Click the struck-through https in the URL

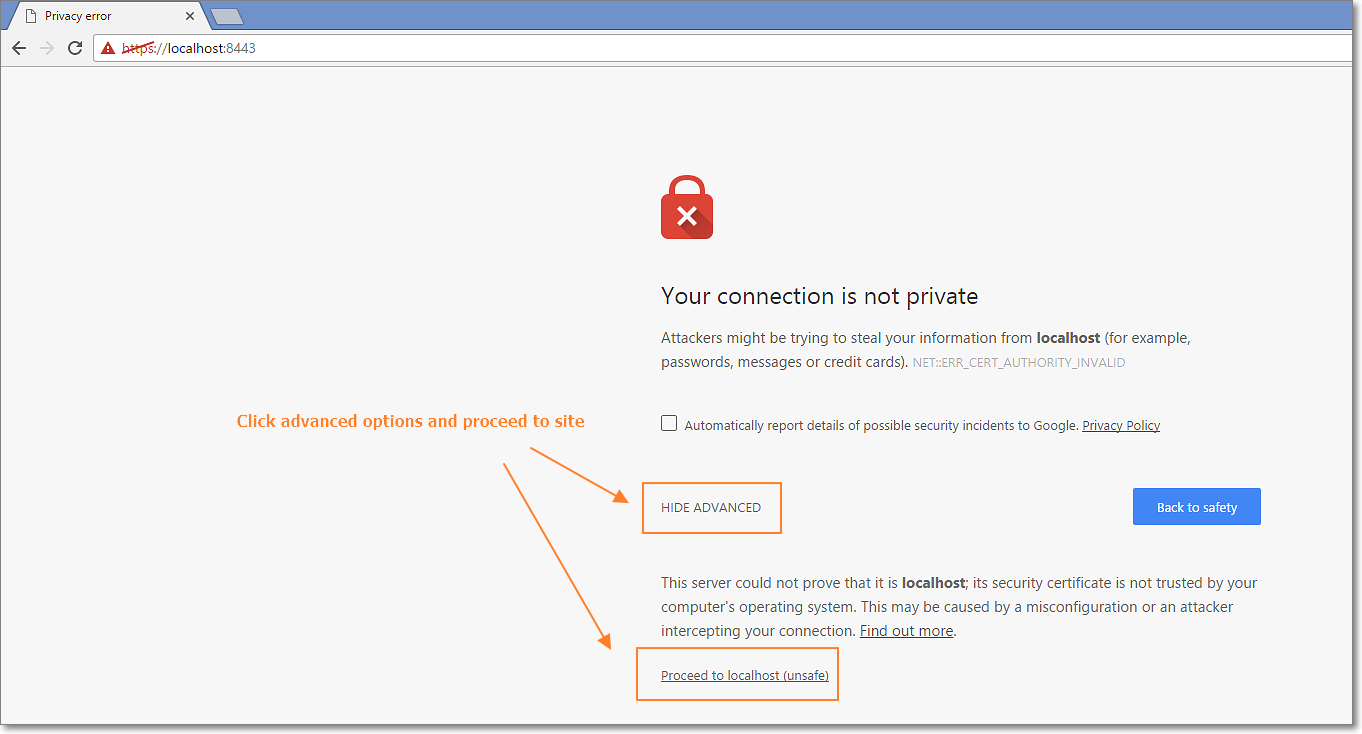click(136, 48)
